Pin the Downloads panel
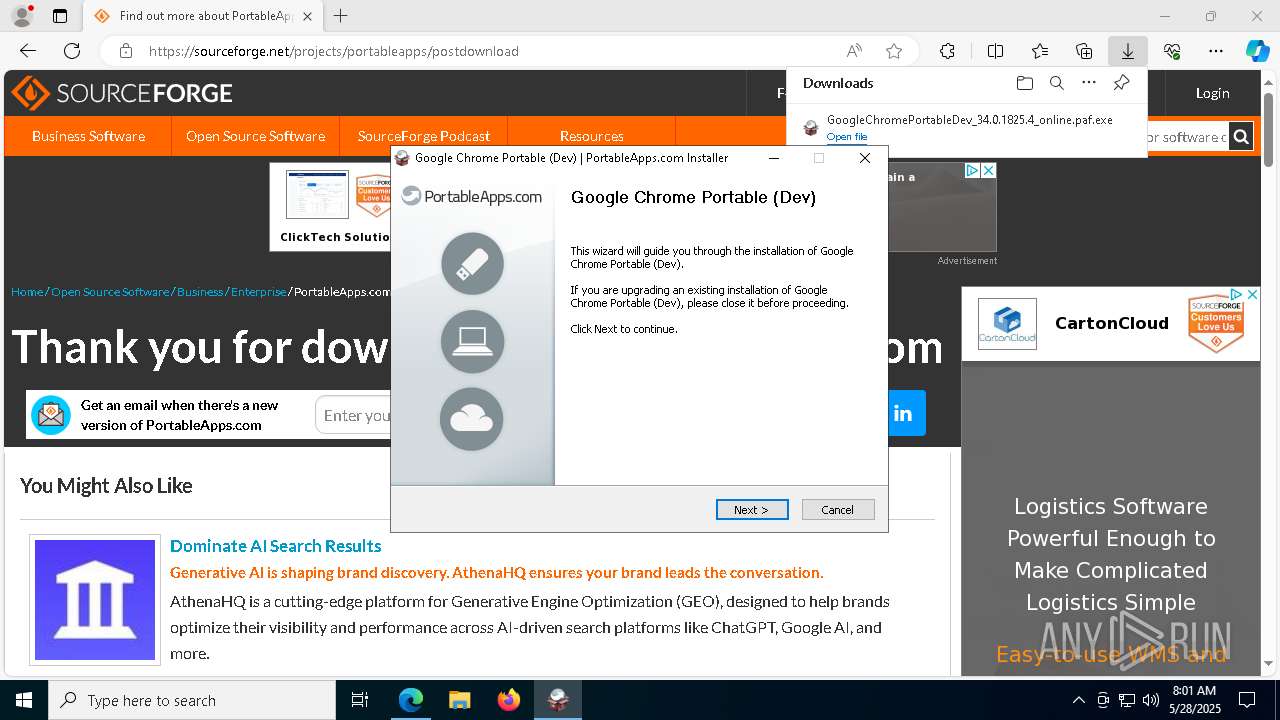The width and height of the screenshot is (1280, 720). [1121, 83]
